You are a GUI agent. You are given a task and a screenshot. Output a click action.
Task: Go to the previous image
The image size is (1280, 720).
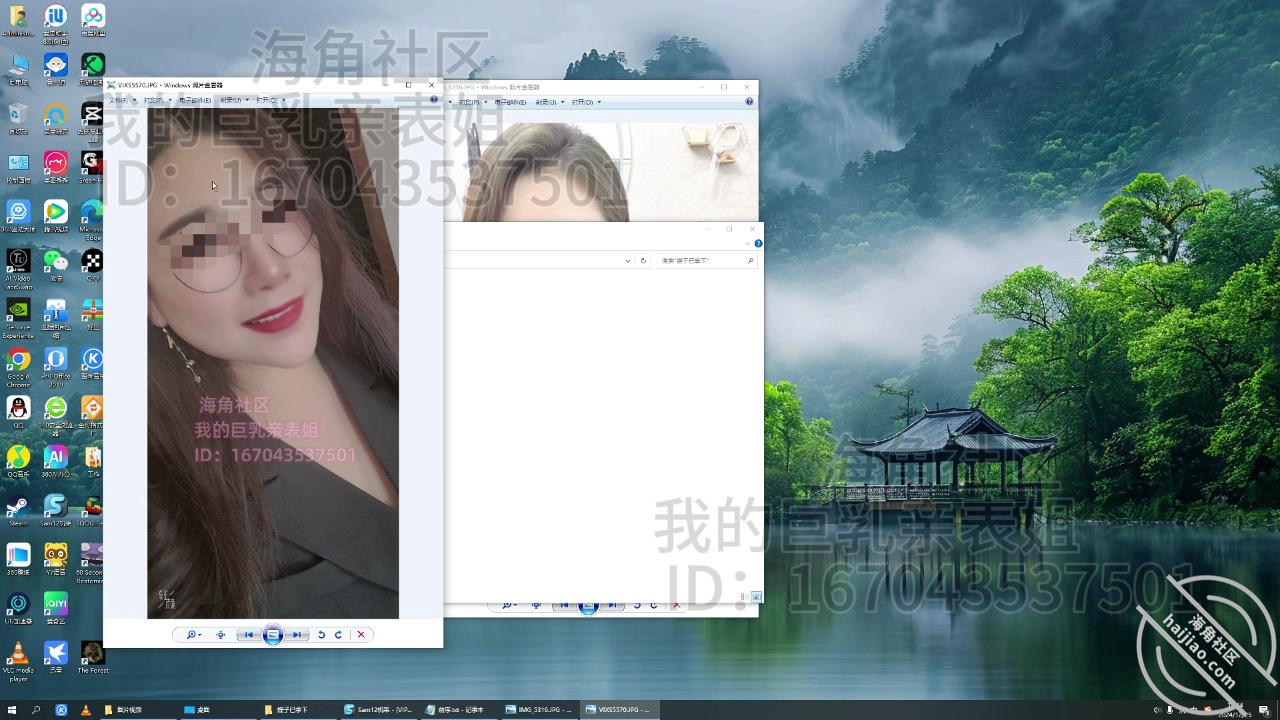[x=248, y=634]
